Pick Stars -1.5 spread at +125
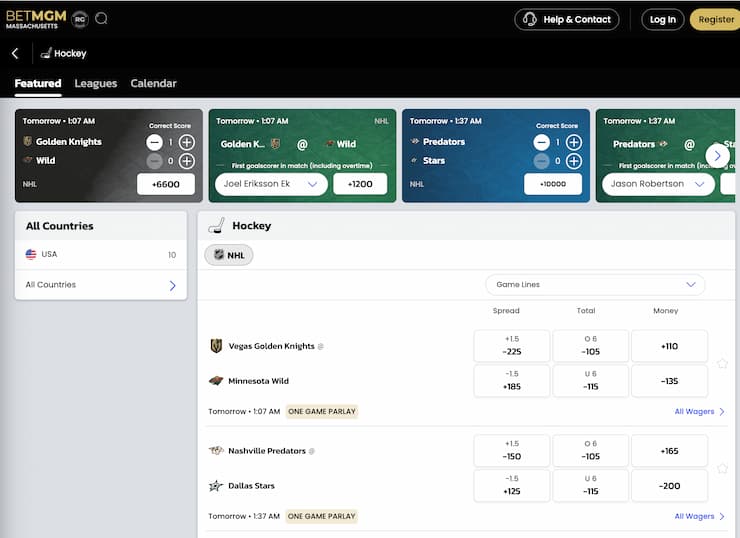740x538 pixels. click(512, 486)
